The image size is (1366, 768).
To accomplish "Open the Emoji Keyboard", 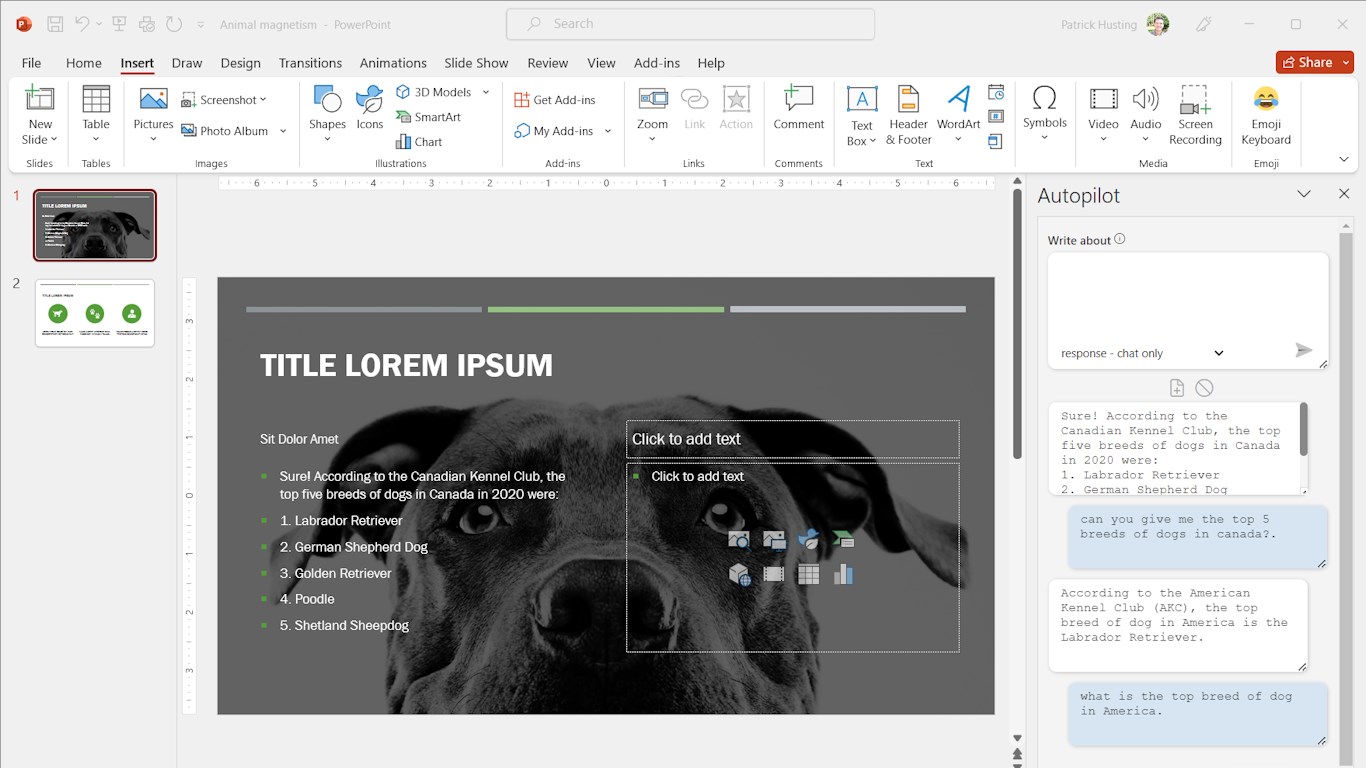I will [1266, 117].
